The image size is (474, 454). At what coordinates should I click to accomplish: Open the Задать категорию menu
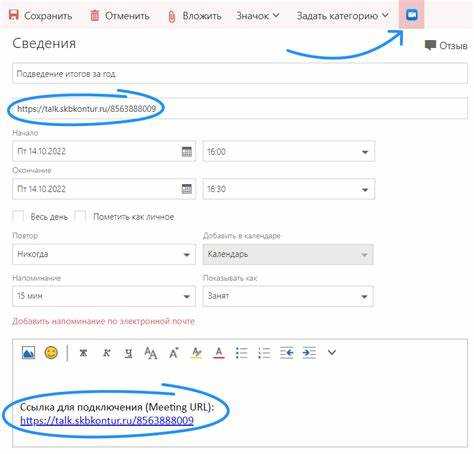tap(343, 16)
